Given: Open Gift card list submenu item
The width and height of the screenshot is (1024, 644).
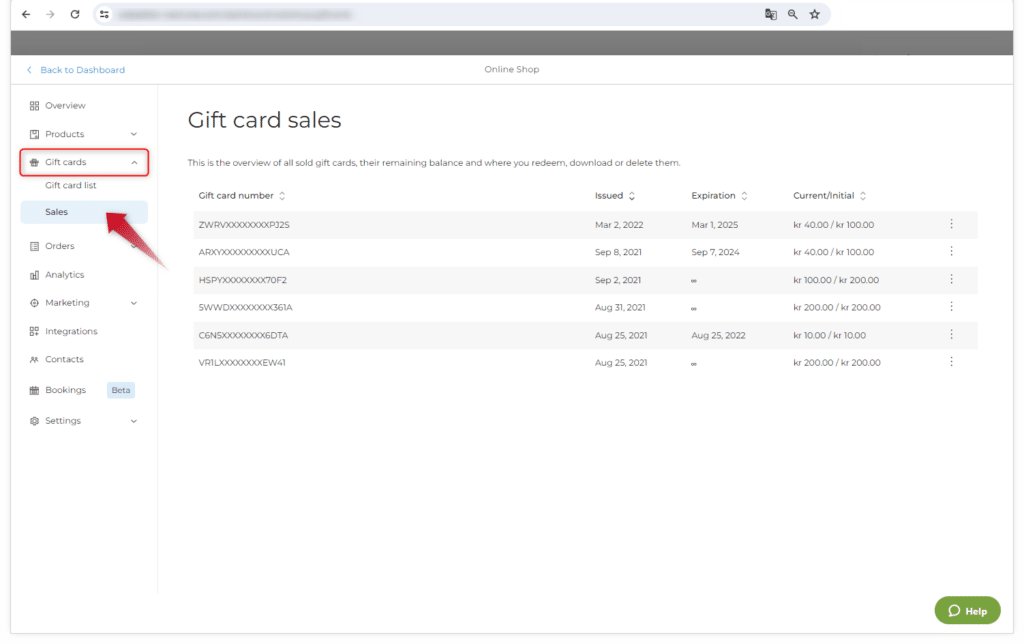Looking at the screenshot, I should [71, 186].
